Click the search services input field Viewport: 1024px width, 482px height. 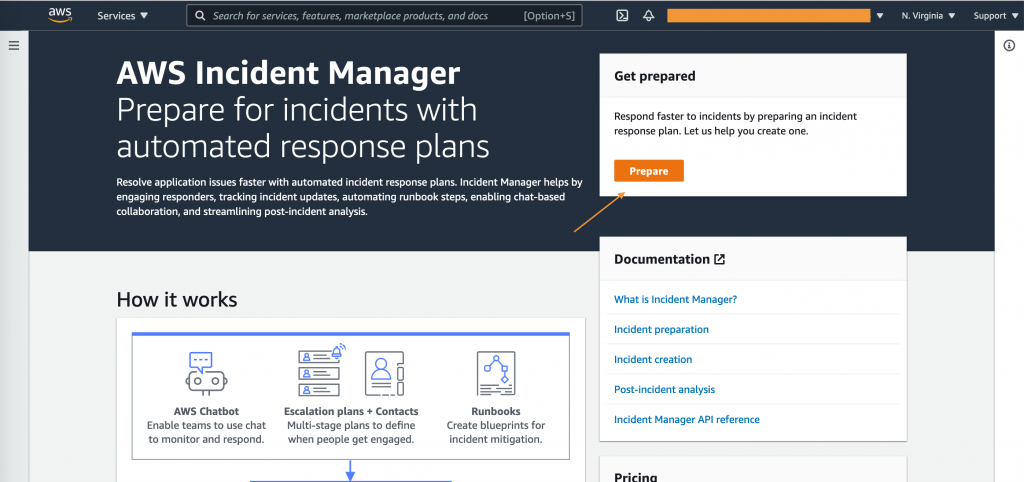click(384, 16)
